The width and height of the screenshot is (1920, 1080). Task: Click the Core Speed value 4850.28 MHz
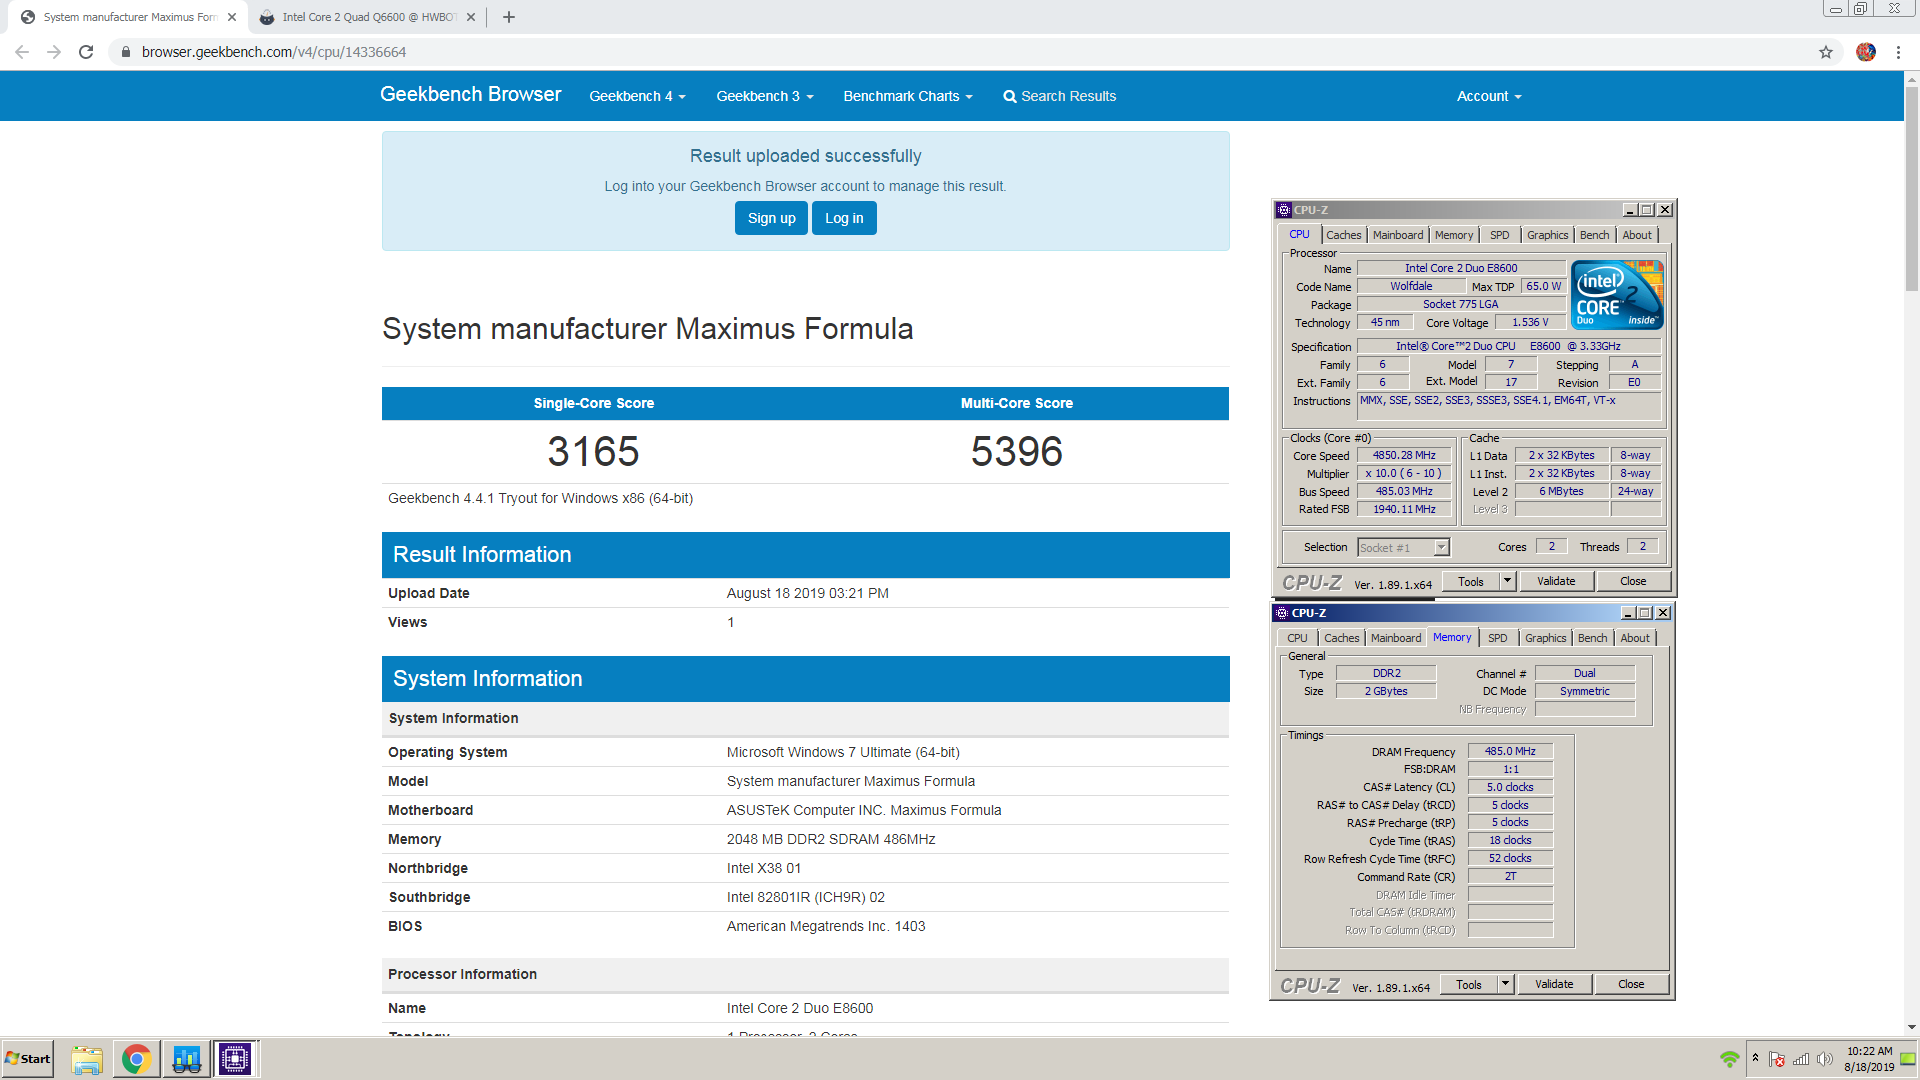pos(1404,455)
